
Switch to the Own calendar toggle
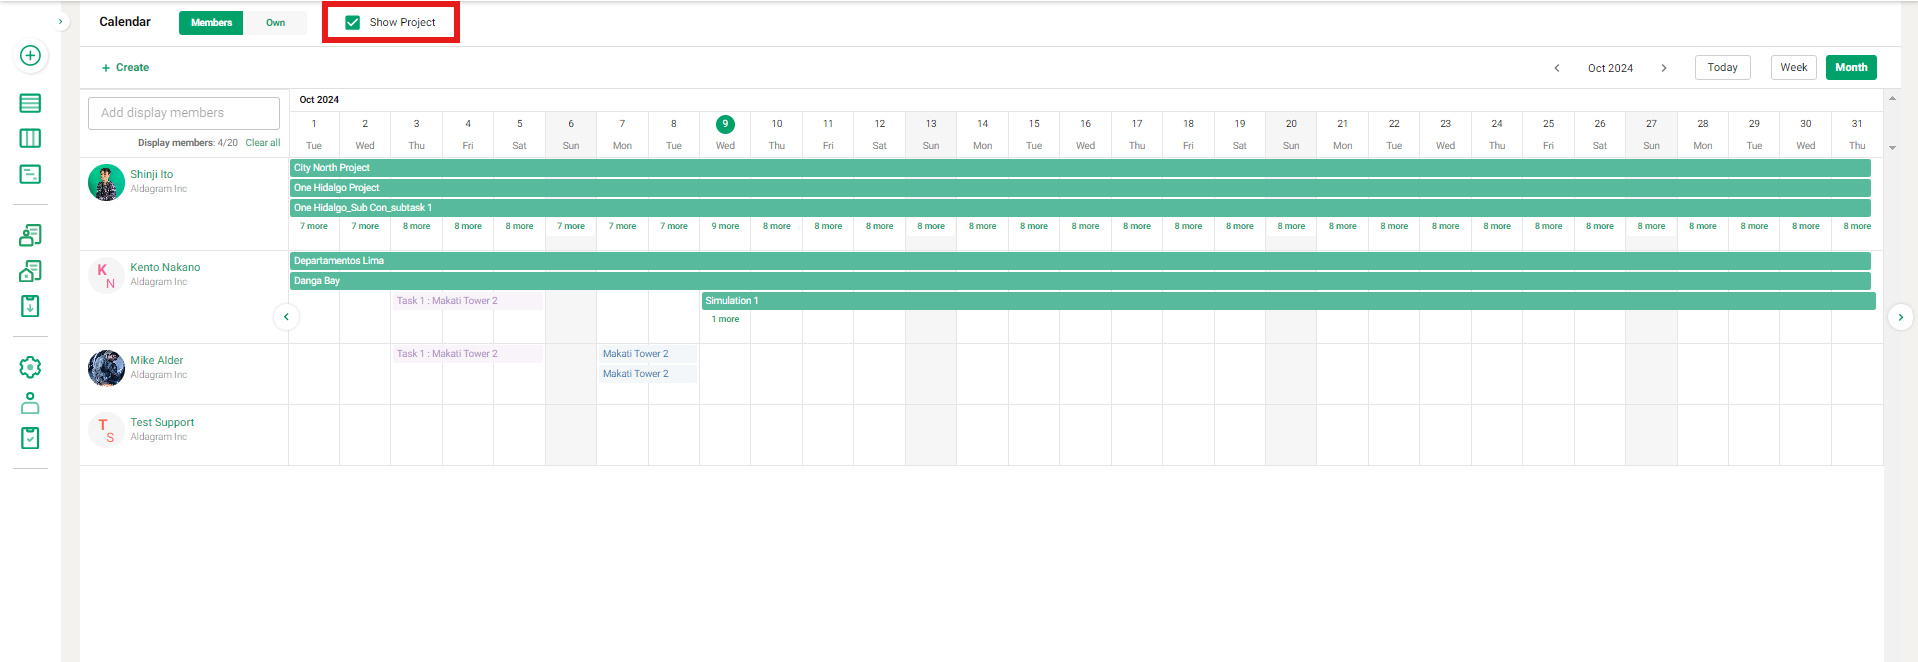tap(275, 22)
